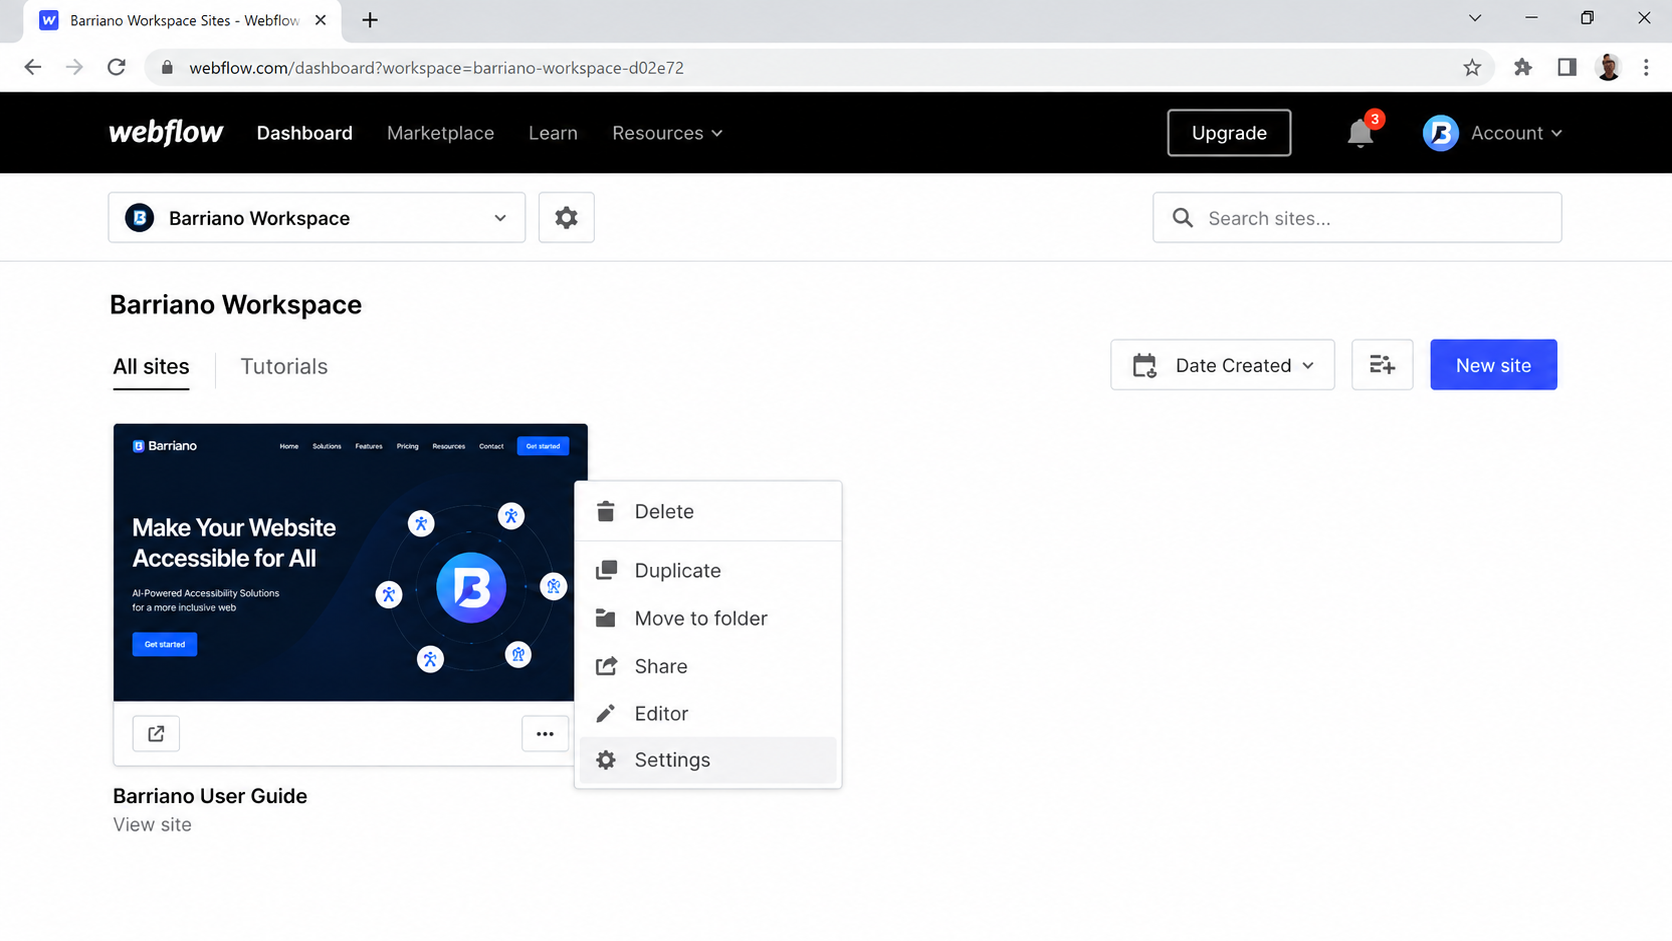The height and width of the screenshot is (941, 1672).
Task: Expand the Account dropdown menu
Action: pyautogui.click(x=1516, y=133)
